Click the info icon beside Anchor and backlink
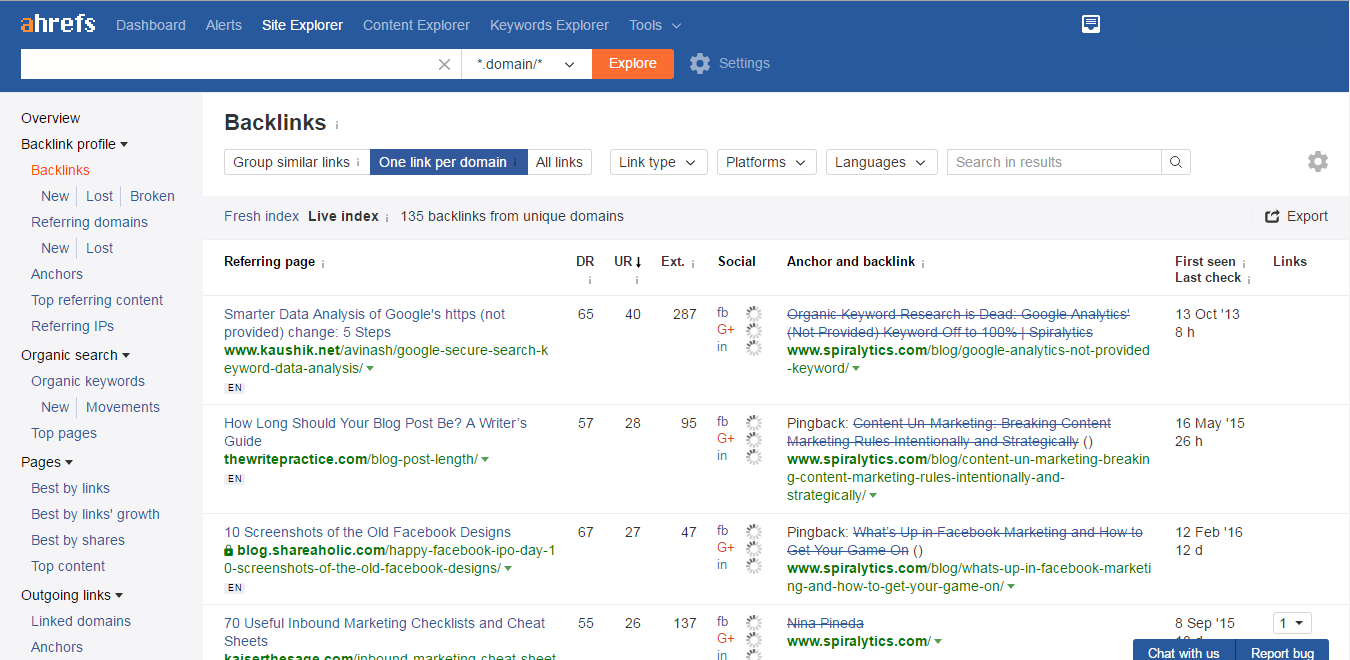Image resolution: width=1350 pixels, height=660 pixels. pyautogui.click(x=923, y=263)
